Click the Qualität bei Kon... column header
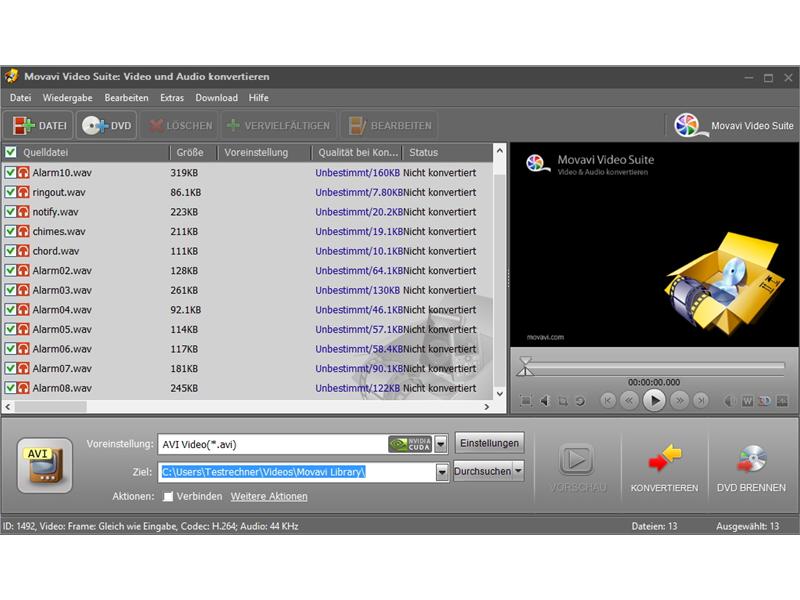 (x=357, y=152)
